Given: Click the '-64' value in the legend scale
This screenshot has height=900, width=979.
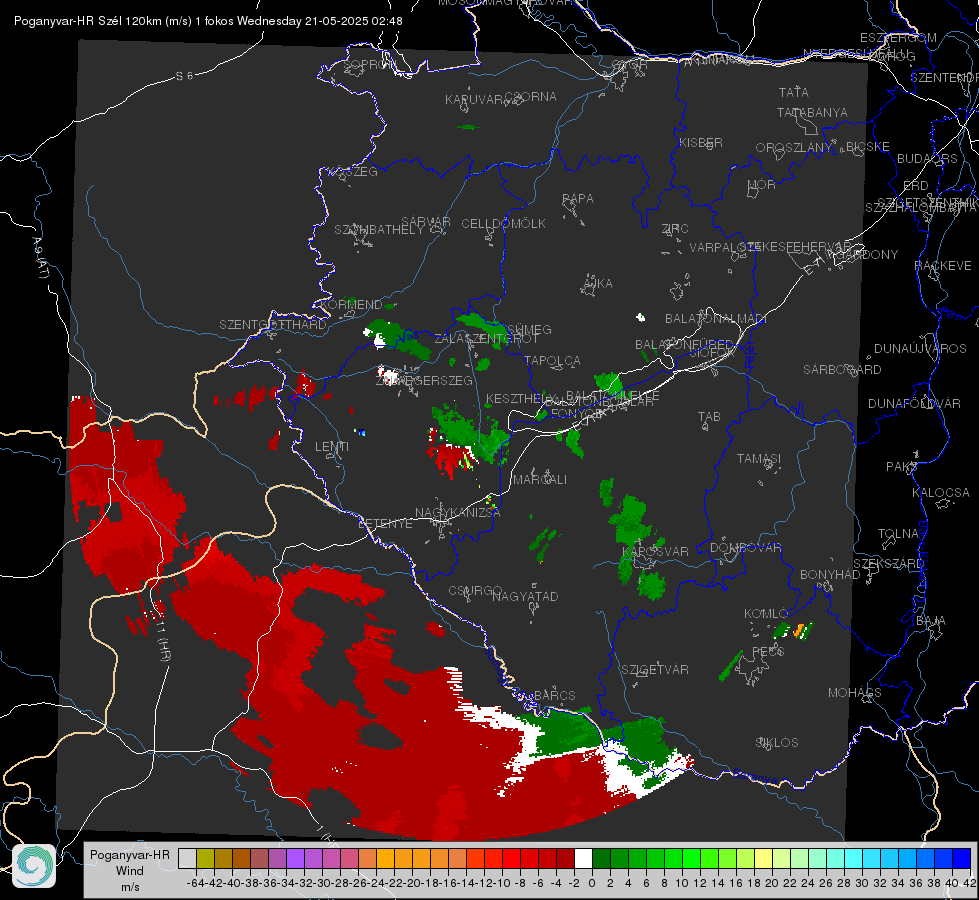Looking at the screenshot, I should click(x=196, y=883).
